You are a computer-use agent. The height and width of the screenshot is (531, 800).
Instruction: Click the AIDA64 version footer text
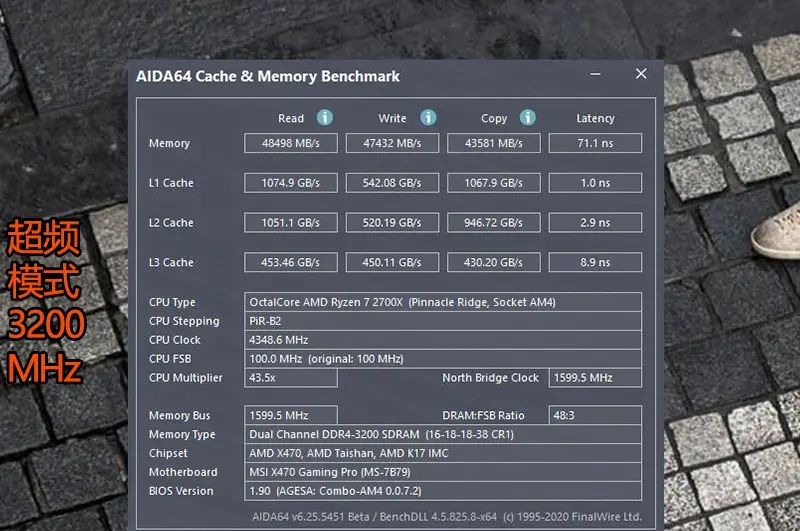(x=447, y=517)
